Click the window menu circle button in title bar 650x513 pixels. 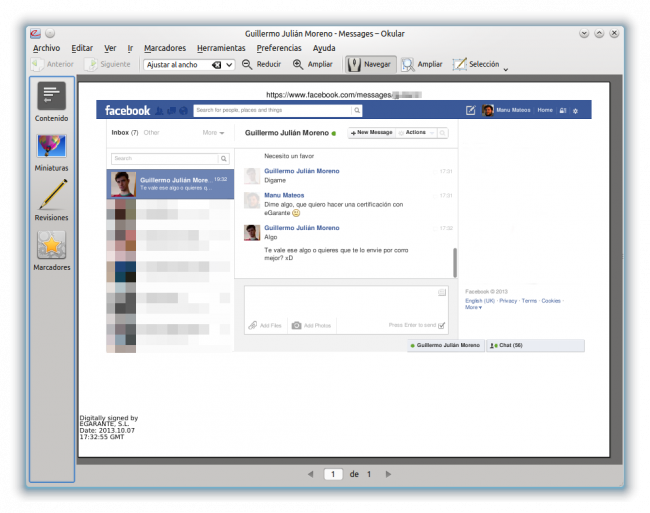click(50, 33)
